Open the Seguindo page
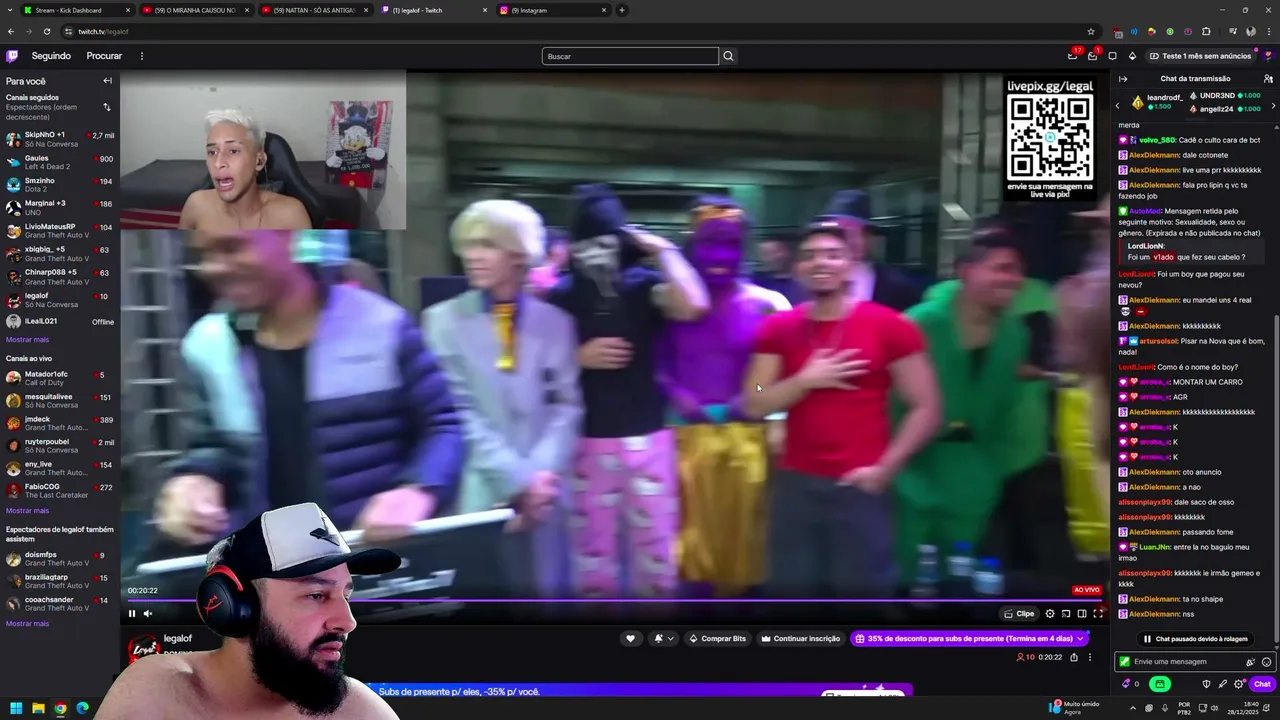The image size is (1280, 720). pos(51,56)
